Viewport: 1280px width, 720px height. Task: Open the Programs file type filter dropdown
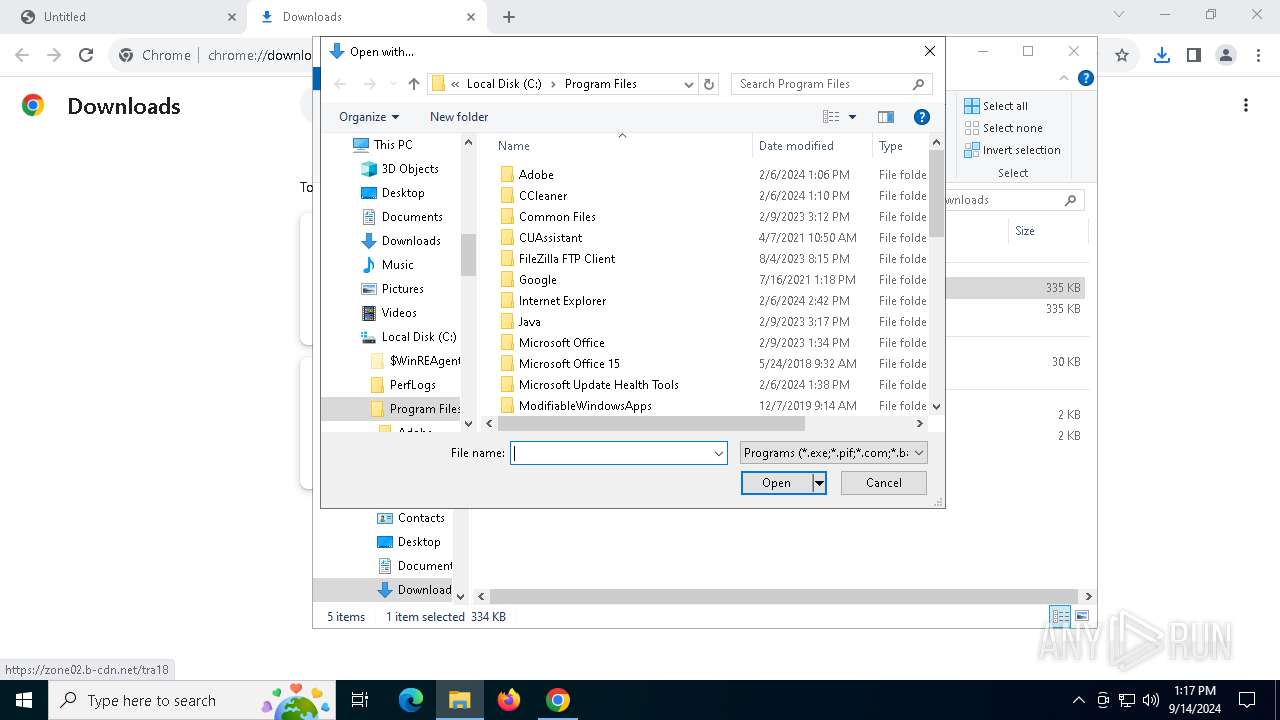[834, 453]
